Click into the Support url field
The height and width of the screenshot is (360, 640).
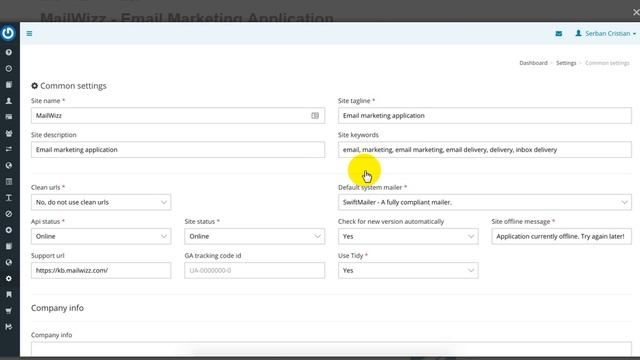click(x=101, y=270)
